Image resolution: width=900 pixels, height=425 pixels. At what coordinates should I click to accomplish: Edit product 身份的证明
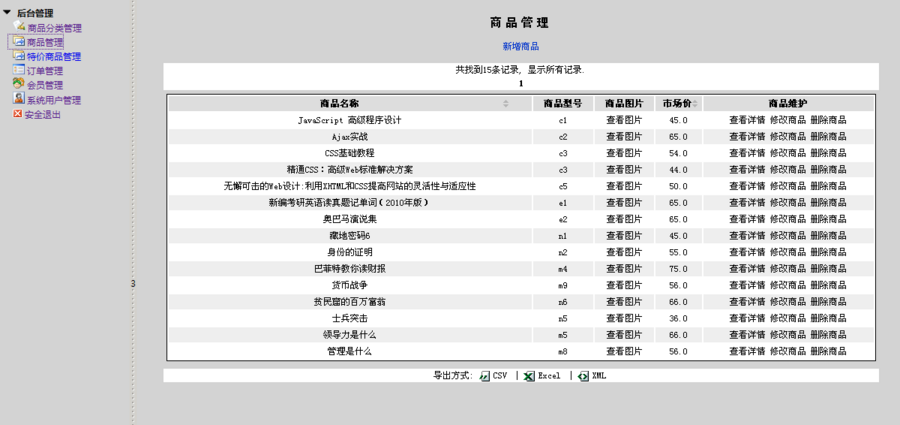pos(788,253)
